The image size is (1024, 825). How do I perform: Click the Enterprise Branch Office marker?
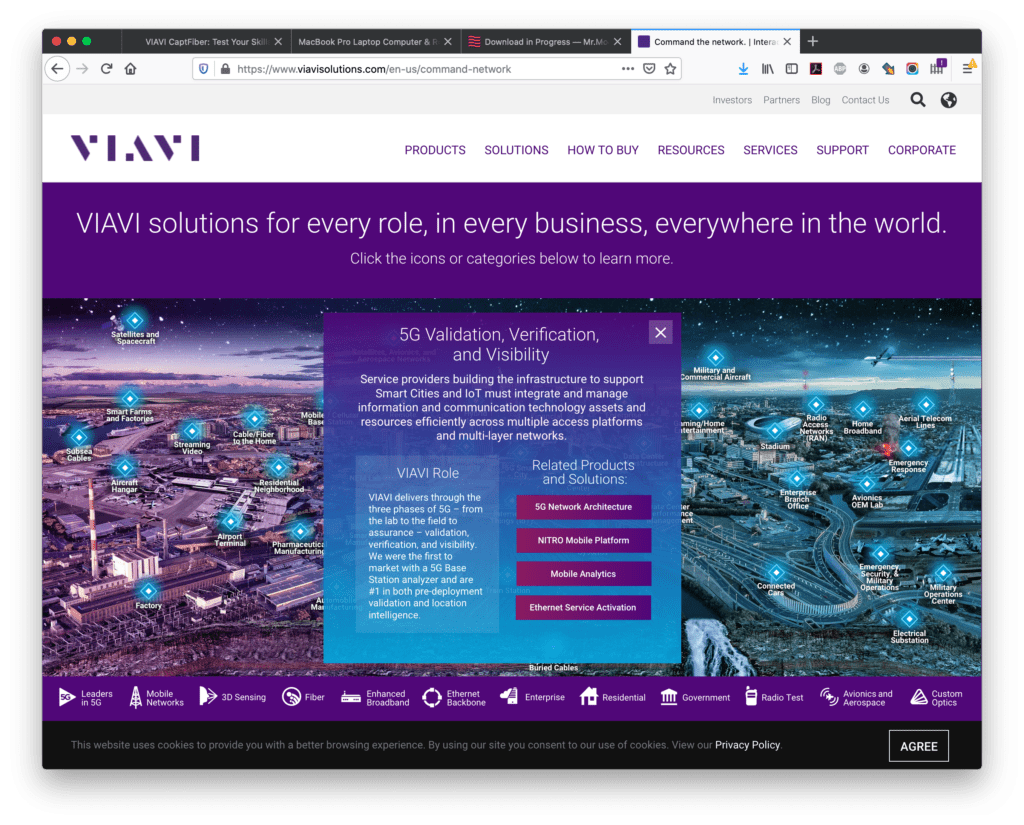tap(797, 478)
